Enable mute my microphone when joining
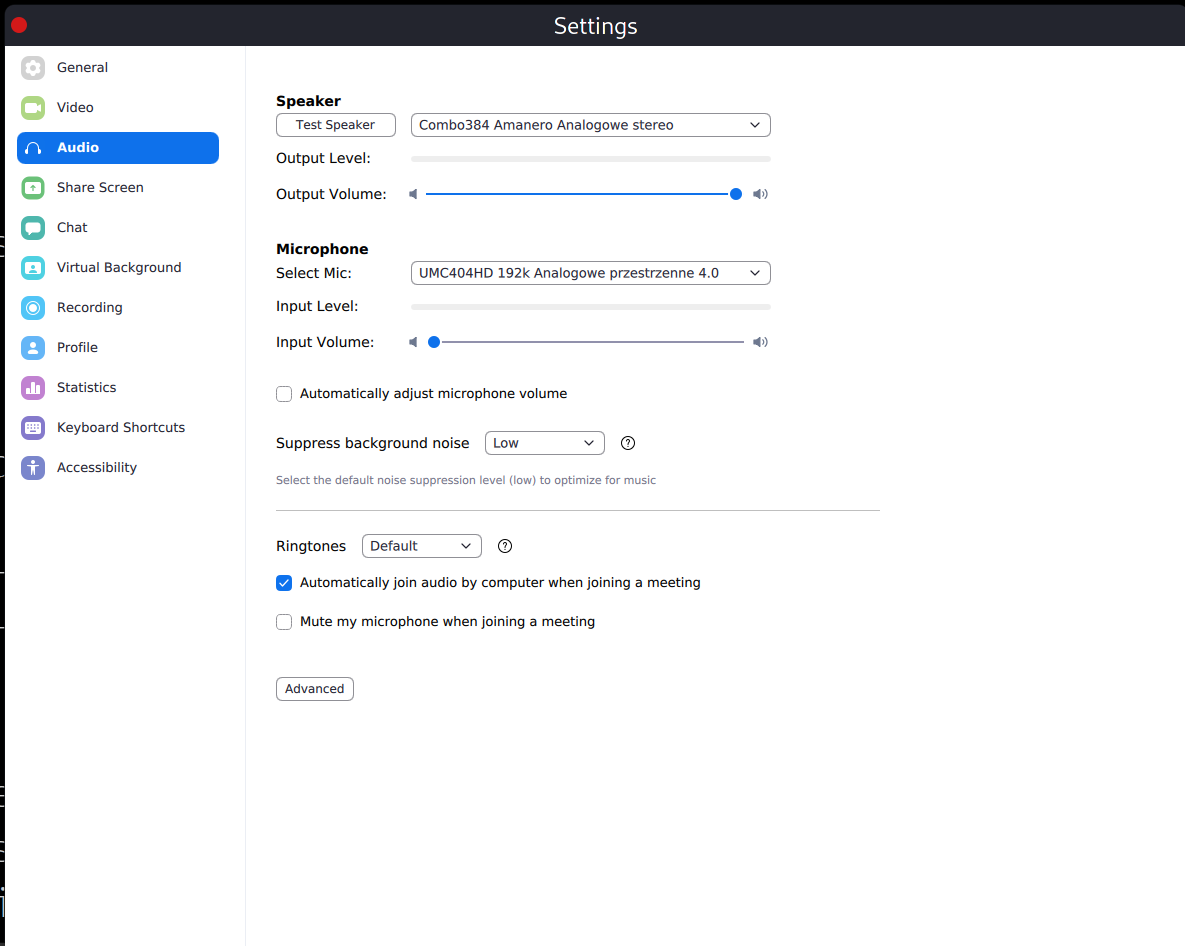1185x946 pixels. (x=284, y=622)
